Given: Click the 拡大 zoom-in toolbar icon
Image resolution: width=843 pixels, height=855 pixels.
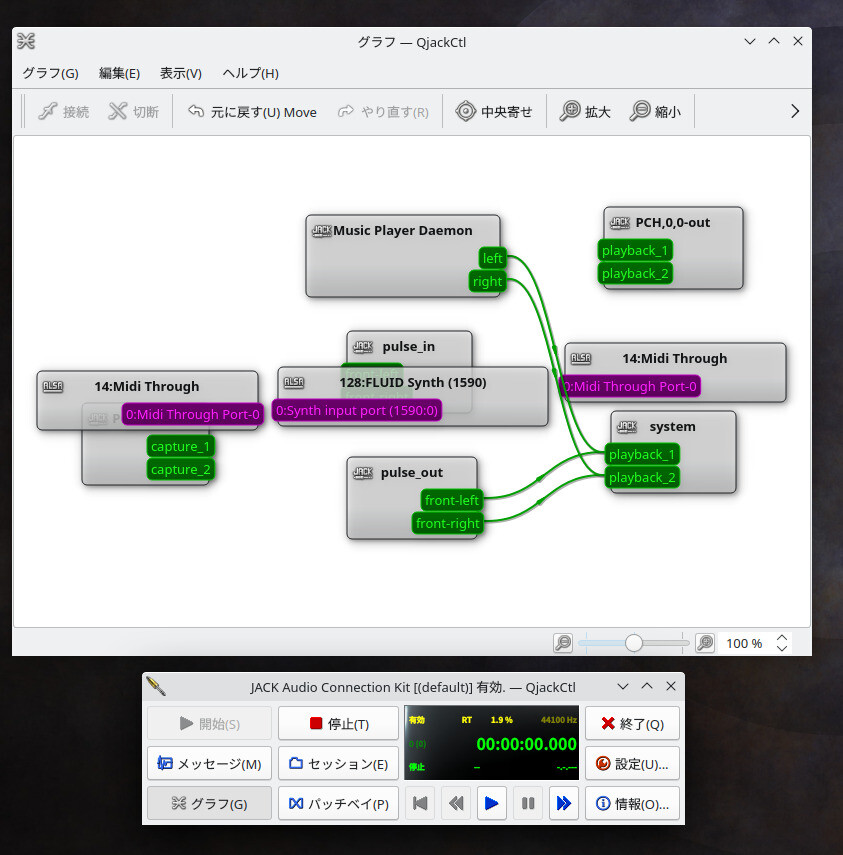Looking at the screenshot, I should point(570,111).
